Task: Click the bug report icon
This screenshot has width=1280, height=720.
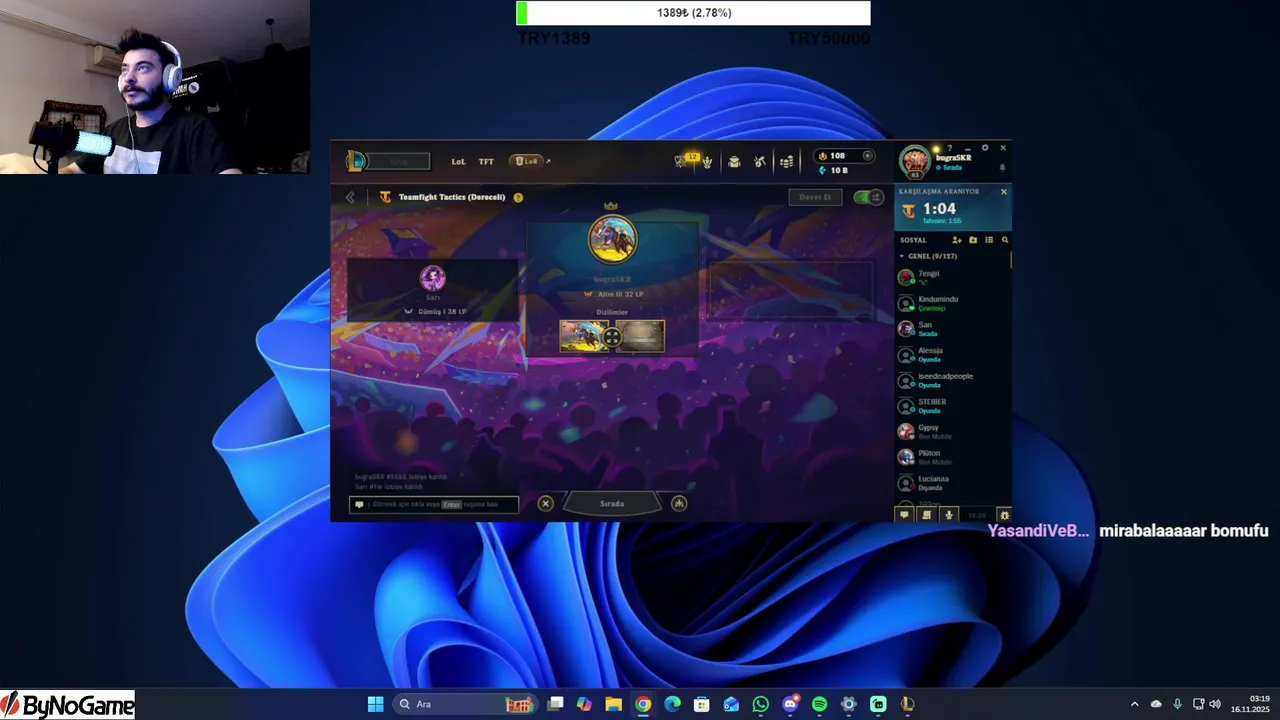Action: coord(1004,515)
